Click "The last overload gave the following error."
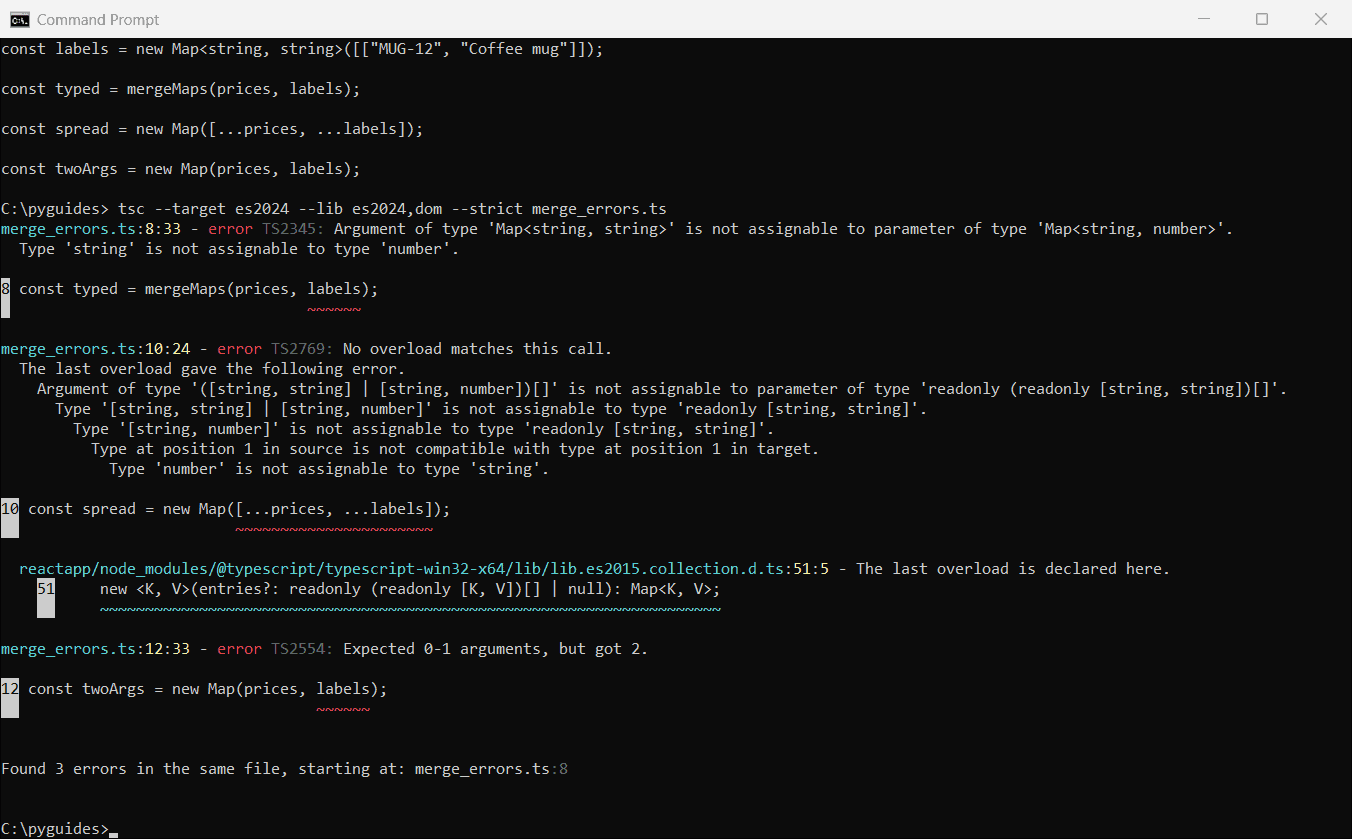 click(x=212, y=369)
